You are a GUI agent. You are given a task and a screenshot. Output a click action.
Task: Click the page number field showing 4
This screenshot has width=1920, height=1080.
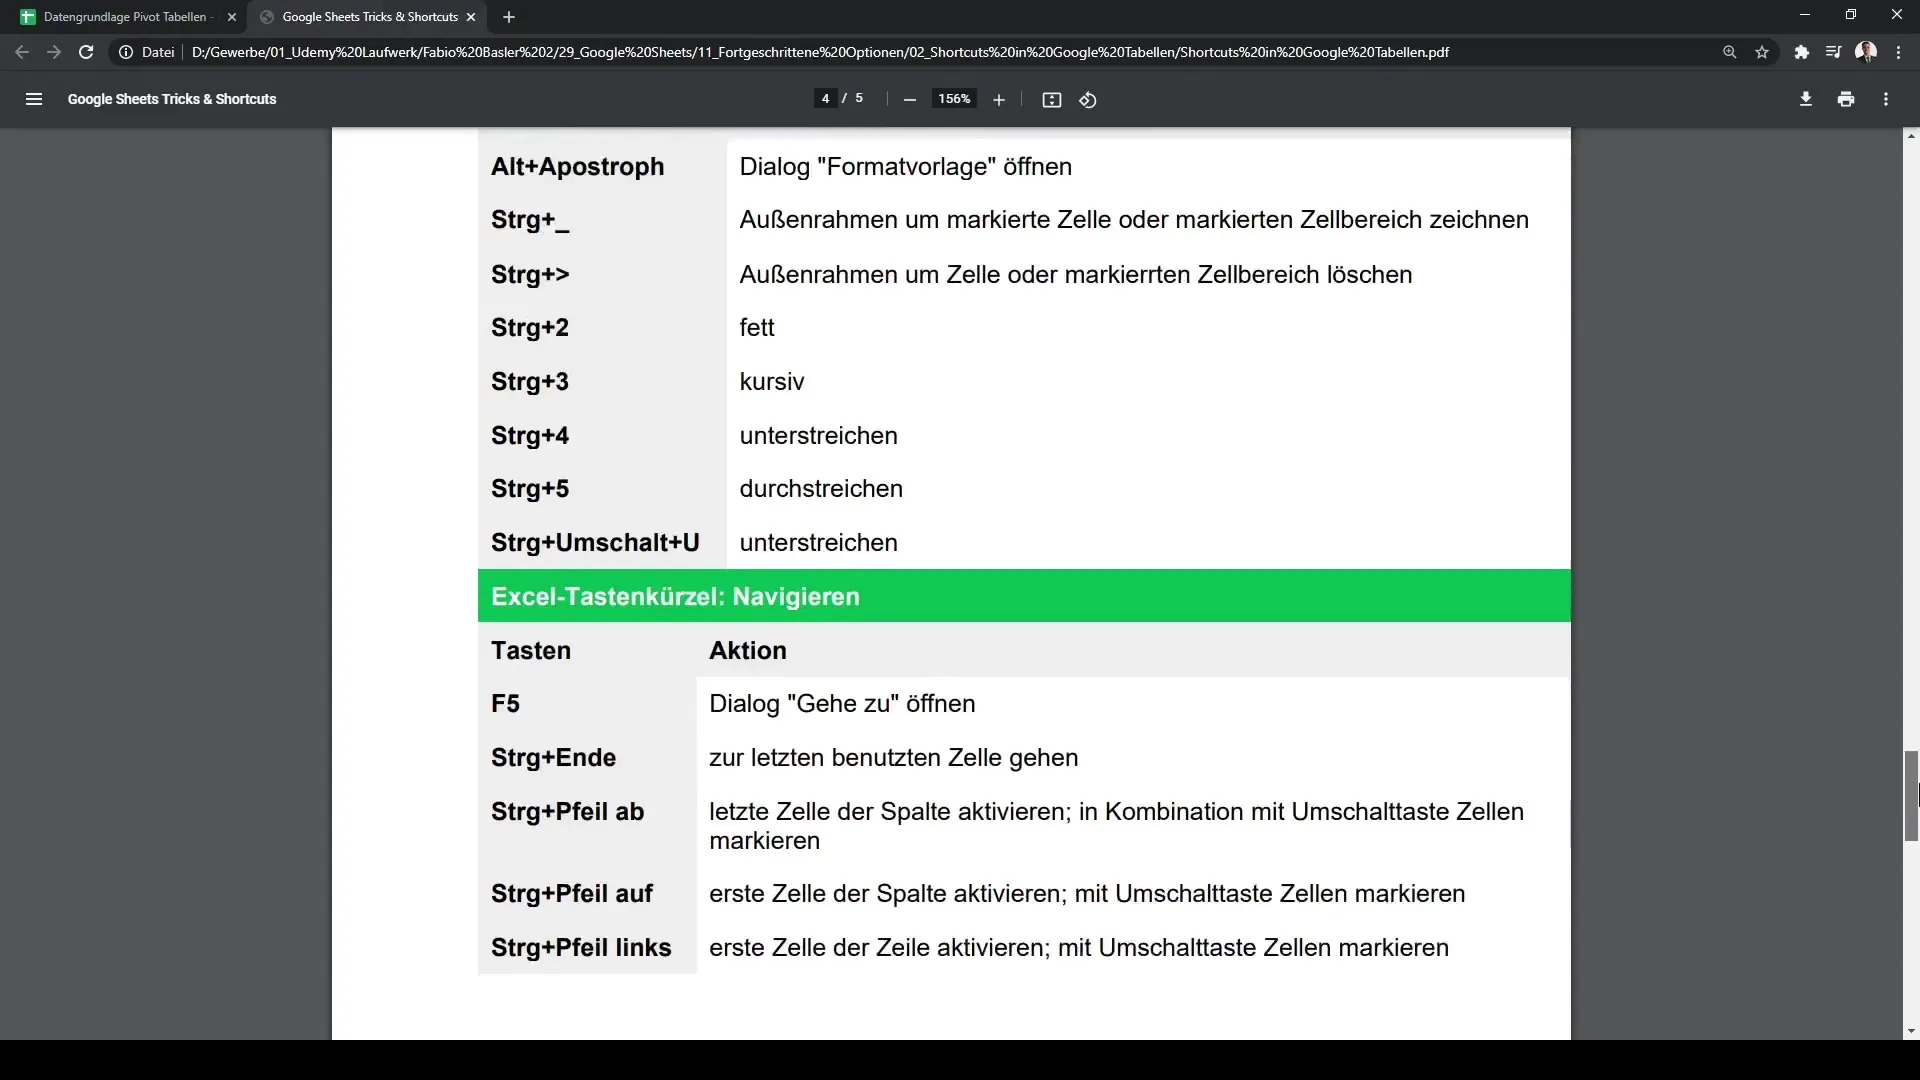click(x=825, y=98)
